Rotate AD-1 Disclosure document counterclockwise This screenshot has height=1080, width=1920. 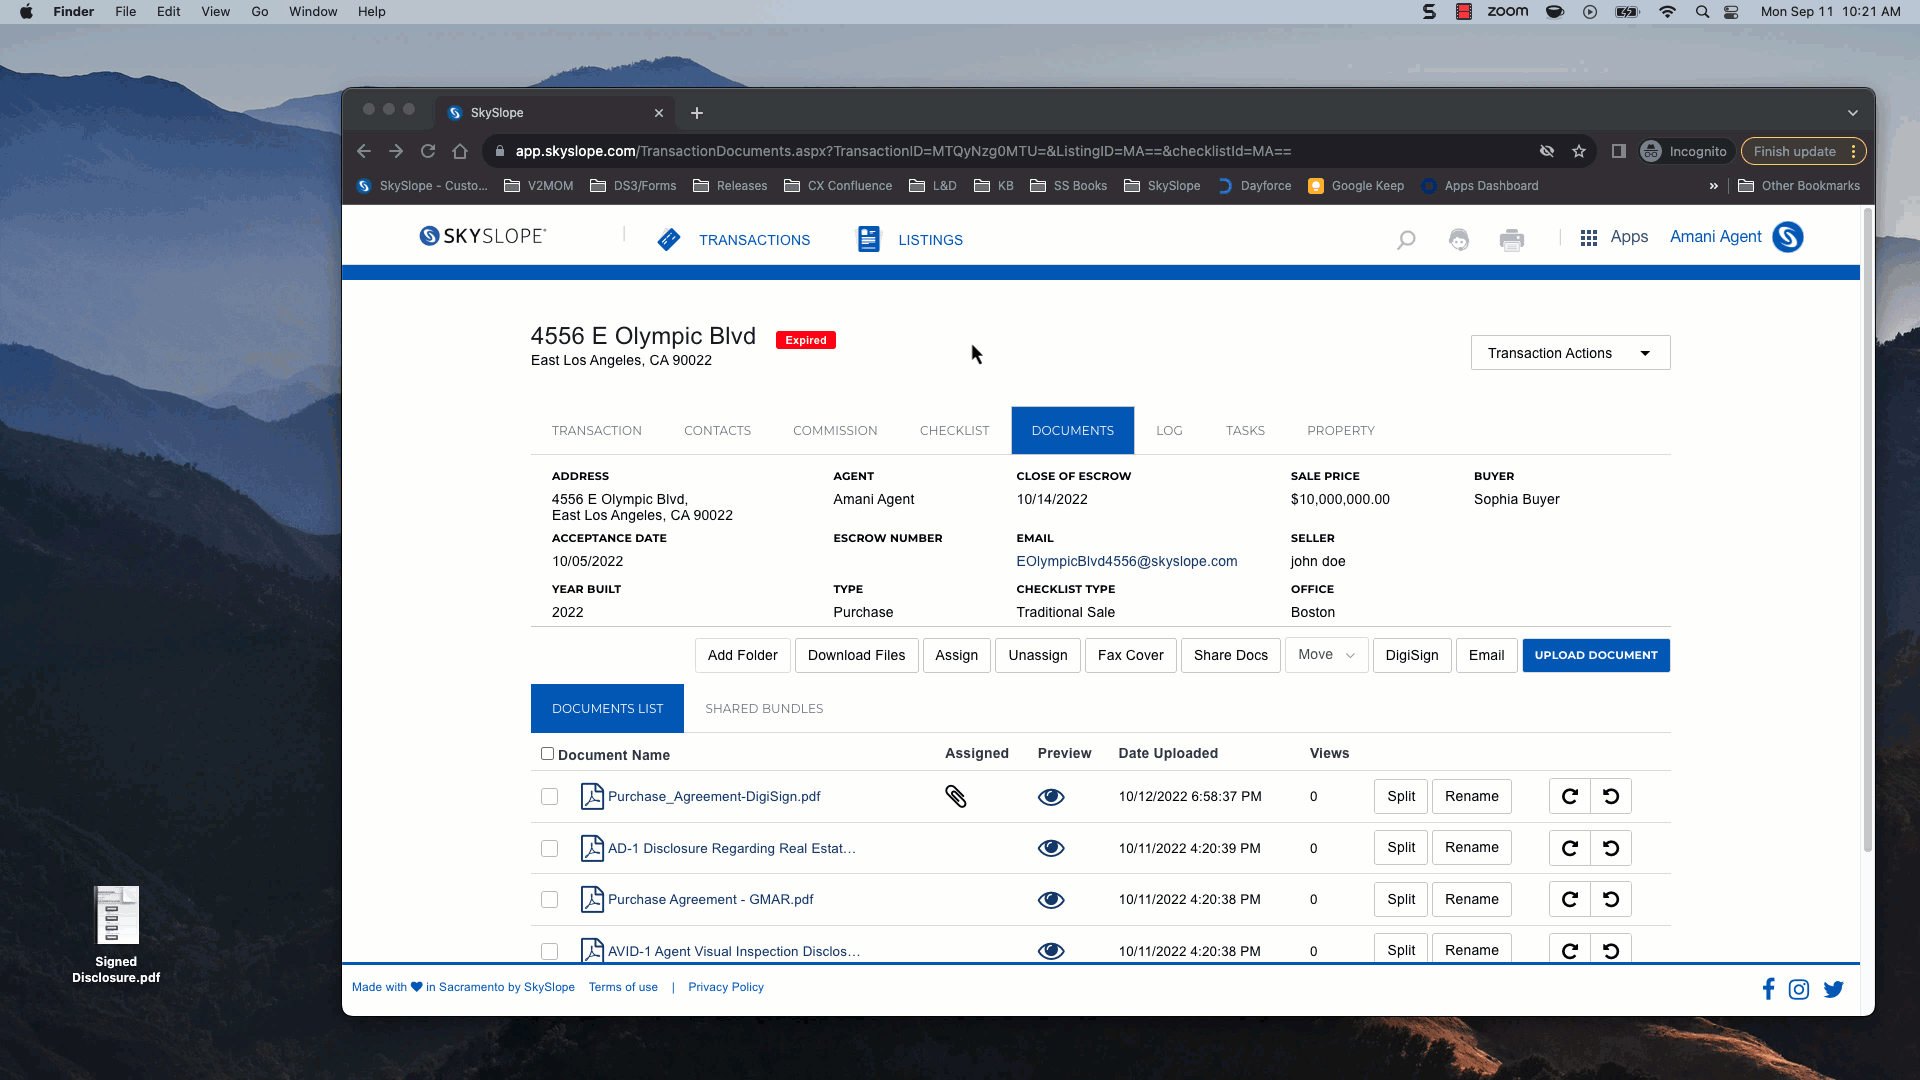pos(1611,848)
